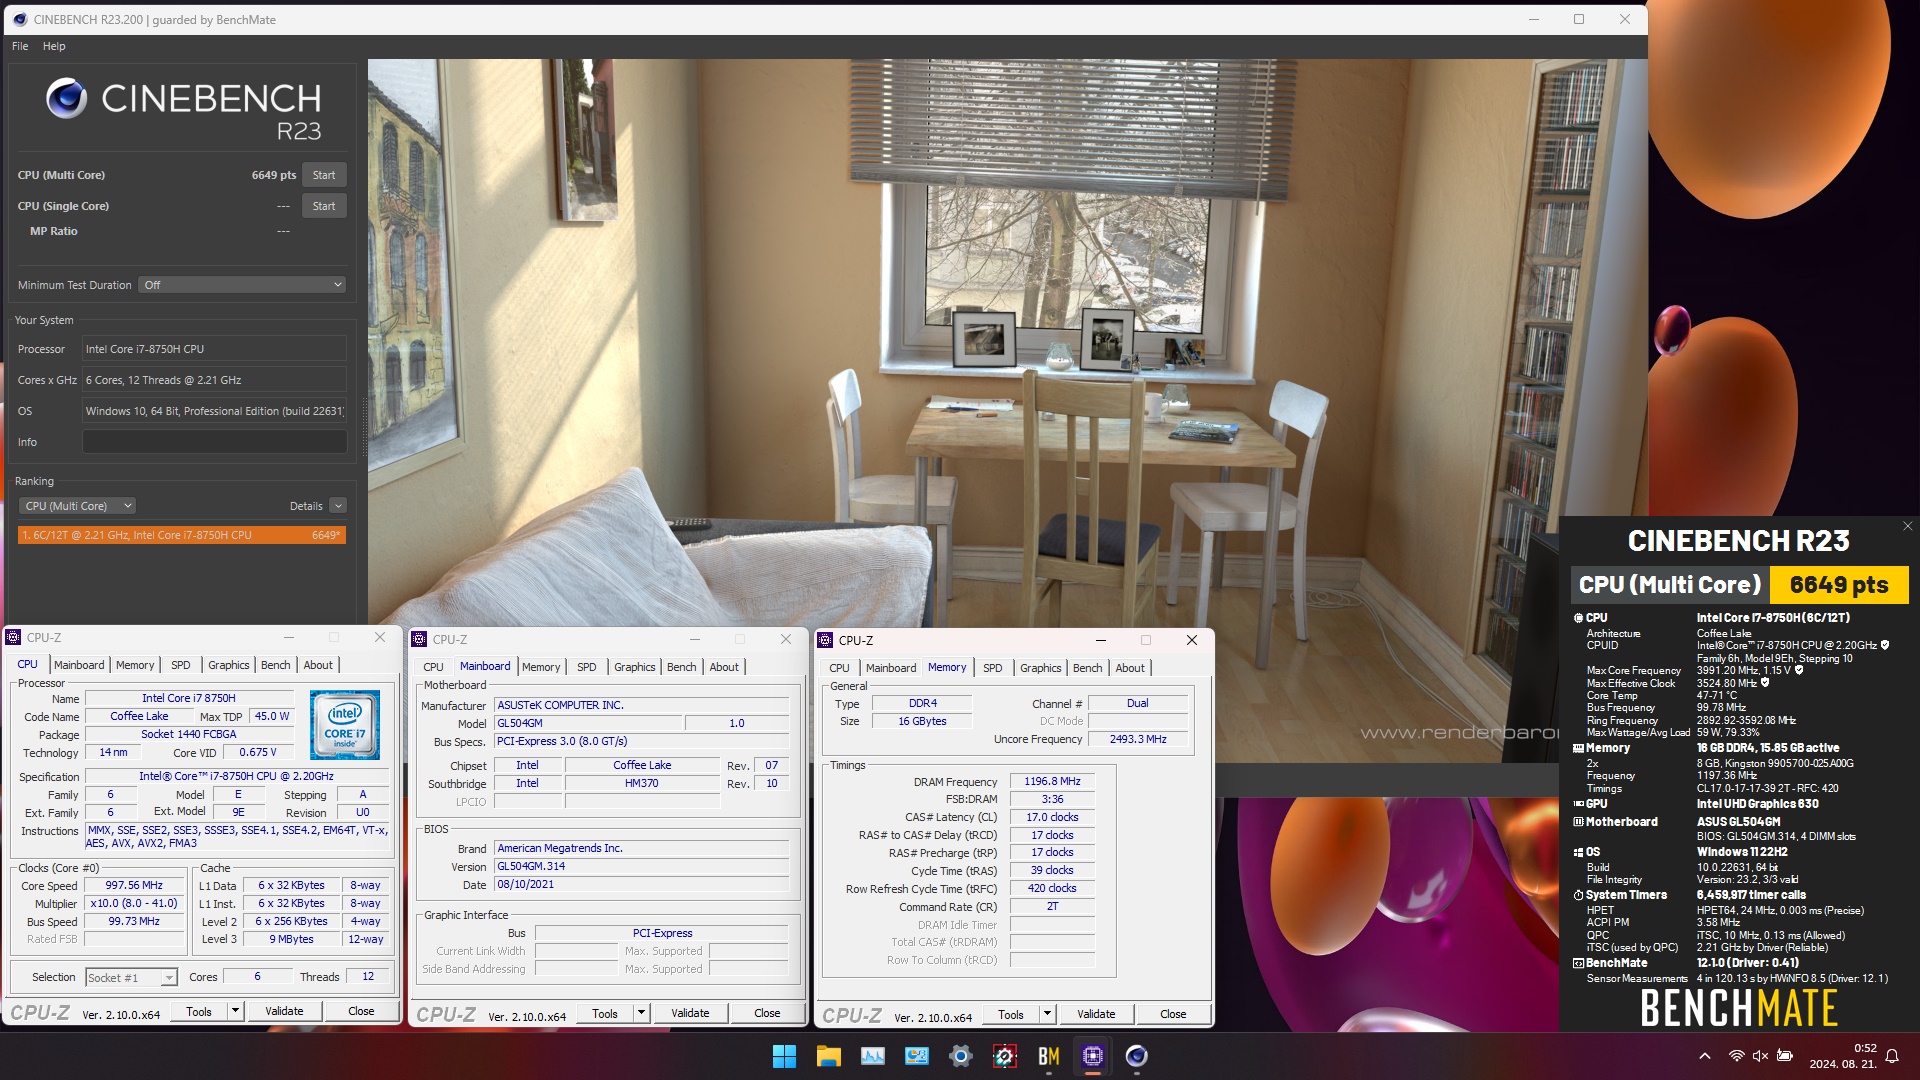Click Validate in left CPU-Z window
Image resolution: width=1920 pixels, height=1080 pixels.
tap(284, 1012)
